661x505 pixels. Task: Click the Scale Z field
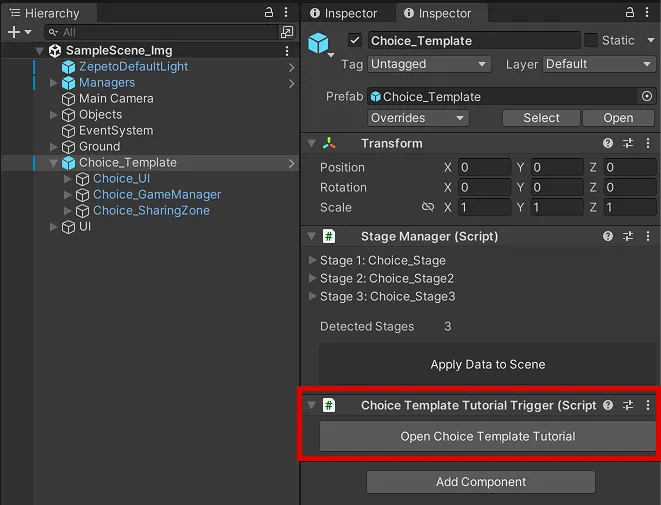[629, 207]
